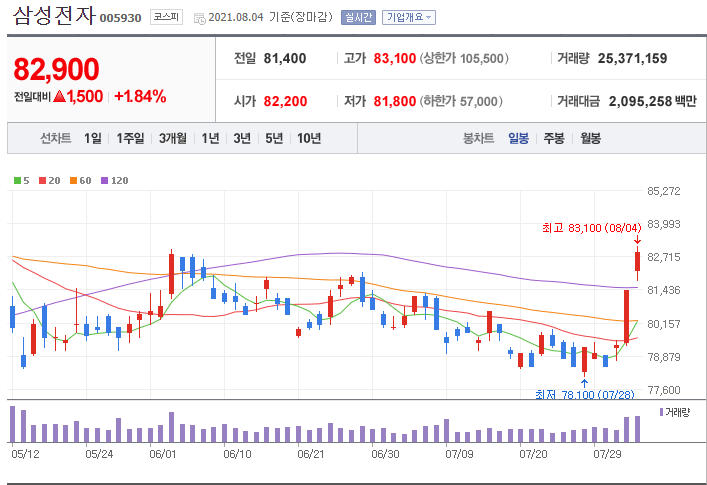Click the 봉차트 label

(x=479, y=138)
